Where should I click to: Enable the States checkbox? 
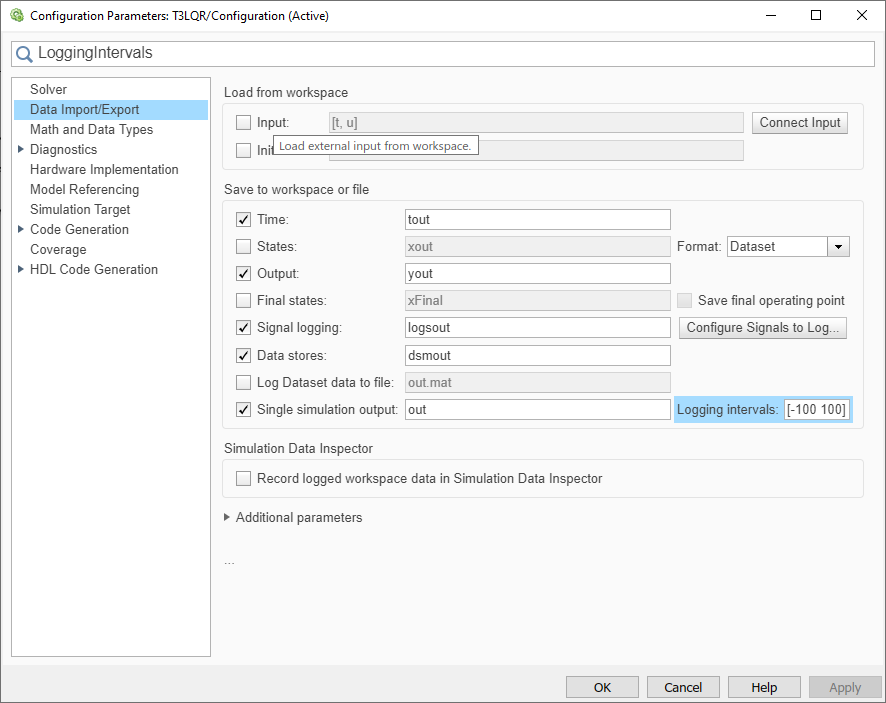pos(244,247)
